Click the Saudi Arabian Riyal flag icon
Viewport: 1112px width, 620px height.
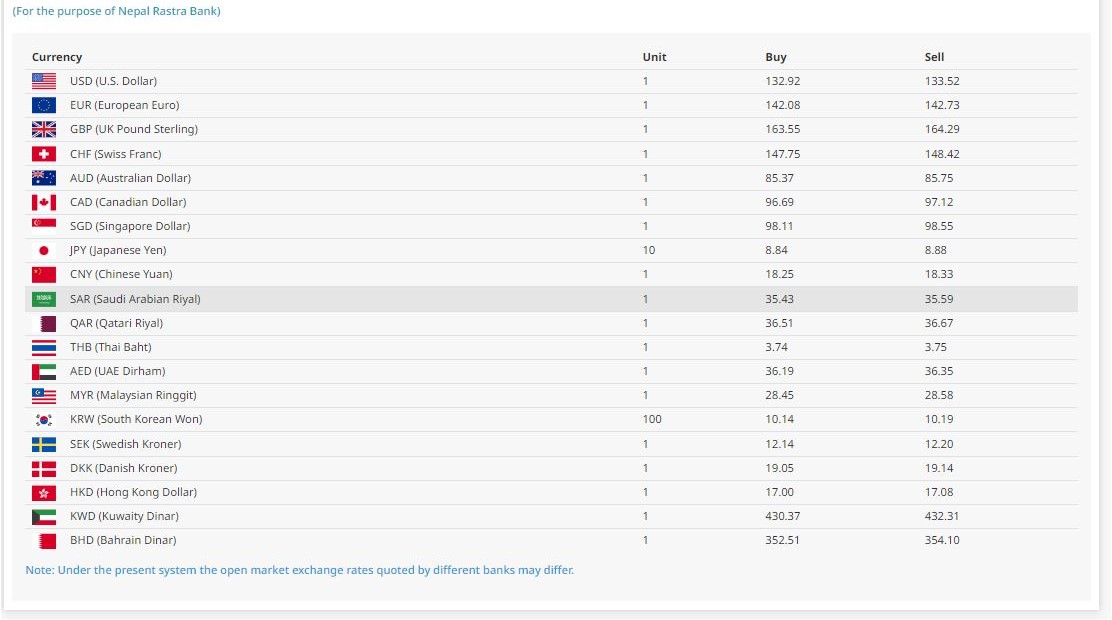44,299
